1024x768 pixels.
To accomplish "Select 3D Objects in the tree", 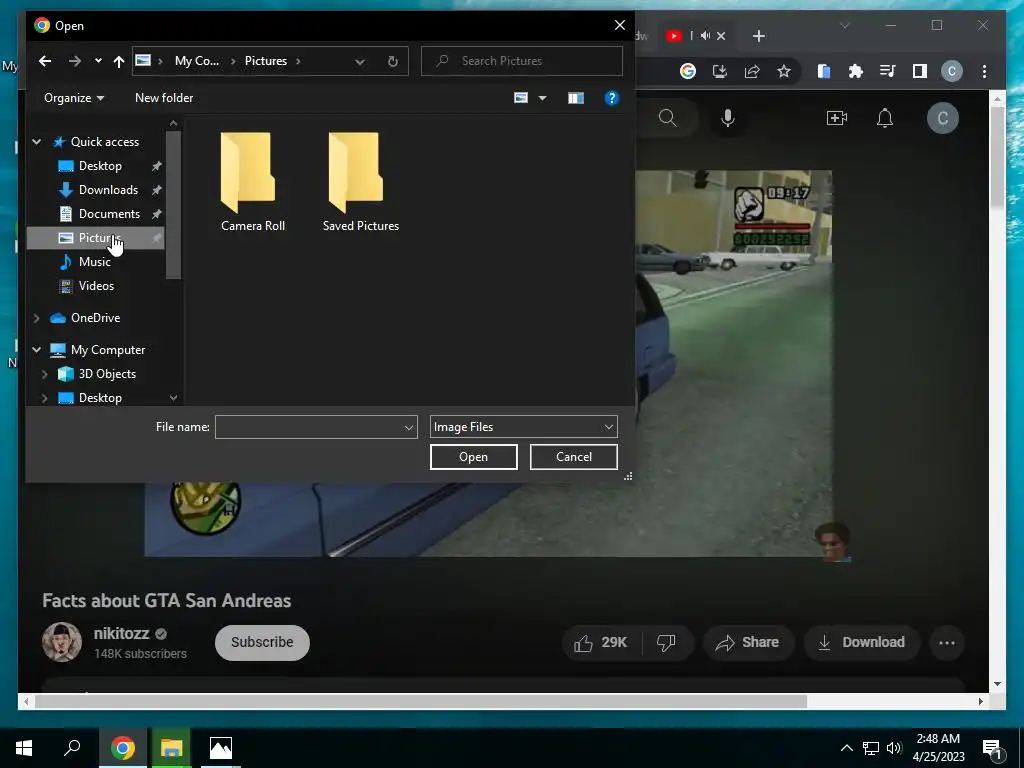I will coord(107,374).
